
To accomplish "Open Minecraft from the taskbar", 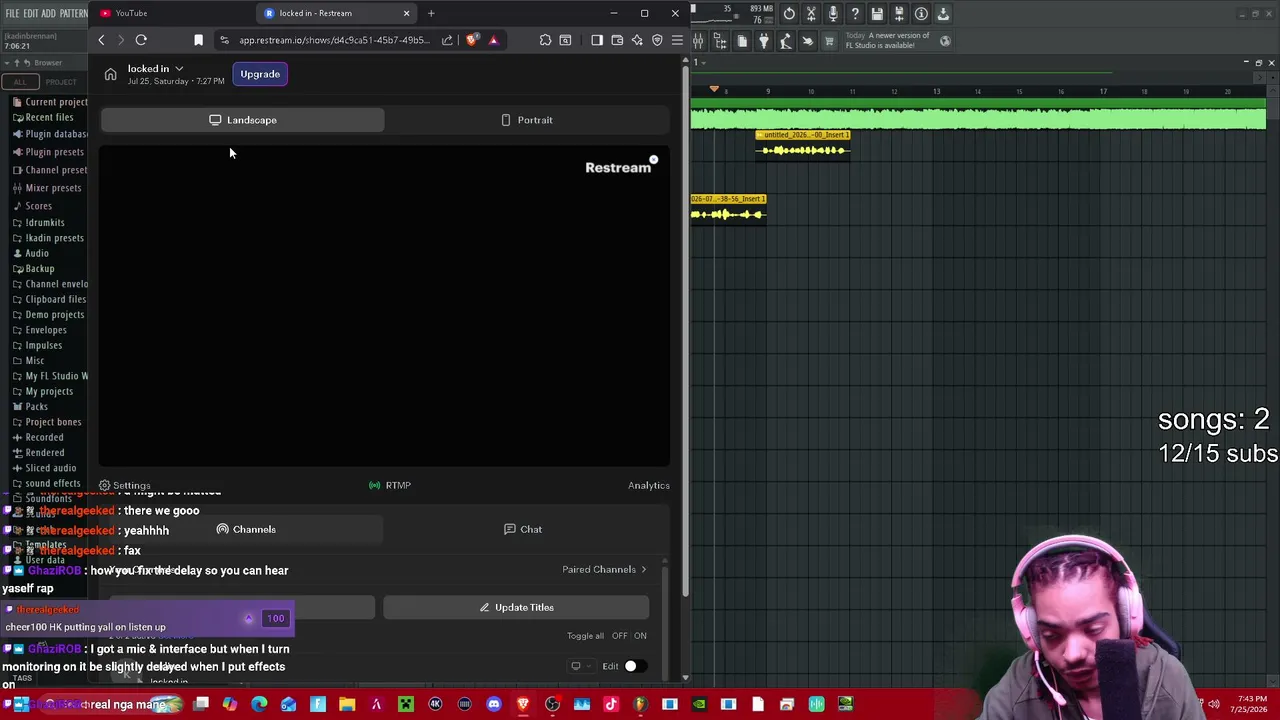I will pyautogui.click(x=406, y=705).
